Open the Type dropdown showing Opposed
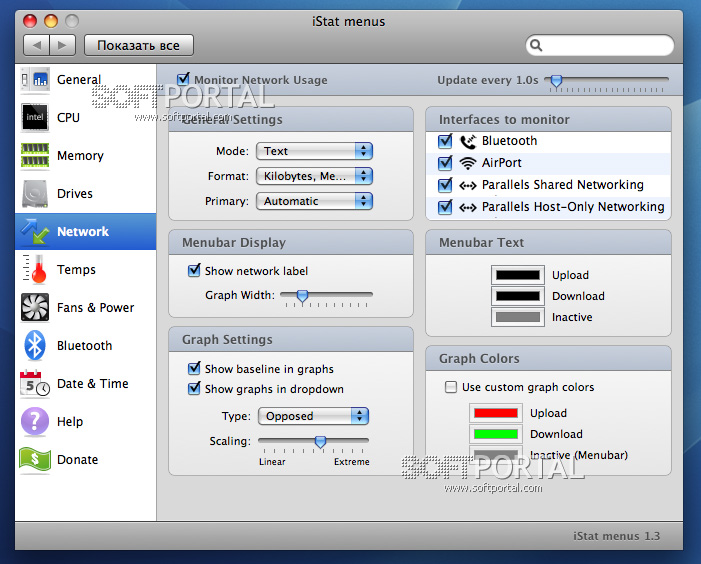Image resolution: width=701 pixels, height=564 pixels. (x=313, y=416)
